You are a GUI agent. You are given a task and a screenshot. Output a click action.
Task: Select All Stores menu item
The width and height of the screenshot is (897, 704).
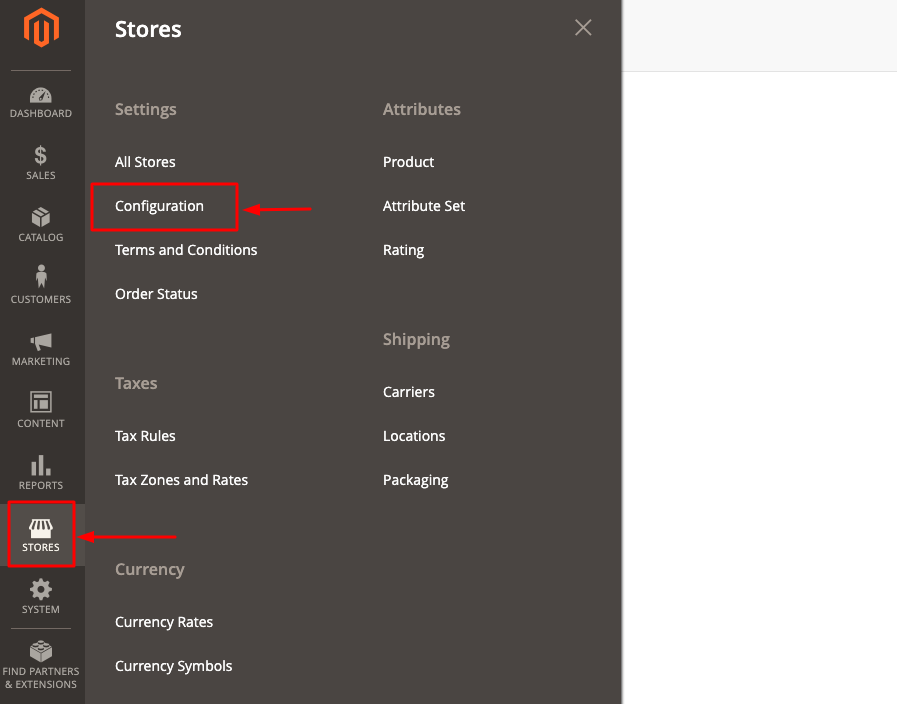(145, 162)
